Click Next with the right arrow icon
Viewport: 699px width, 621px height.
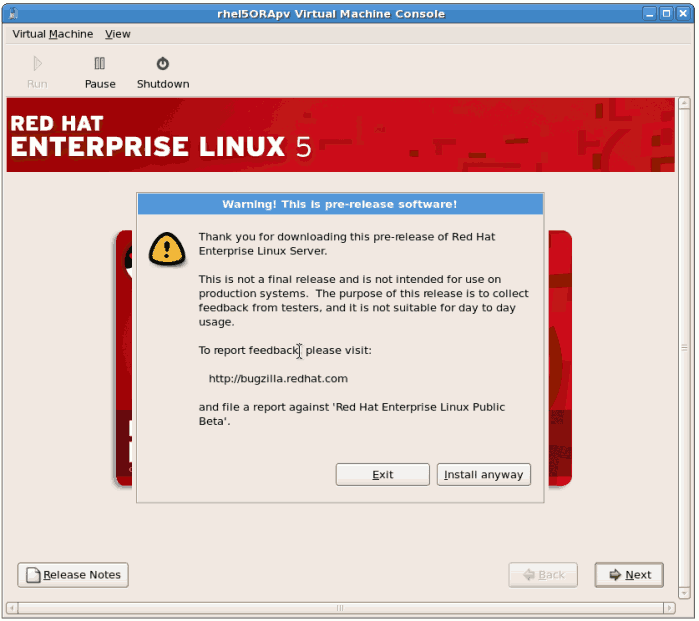click(x=628, y=575)
